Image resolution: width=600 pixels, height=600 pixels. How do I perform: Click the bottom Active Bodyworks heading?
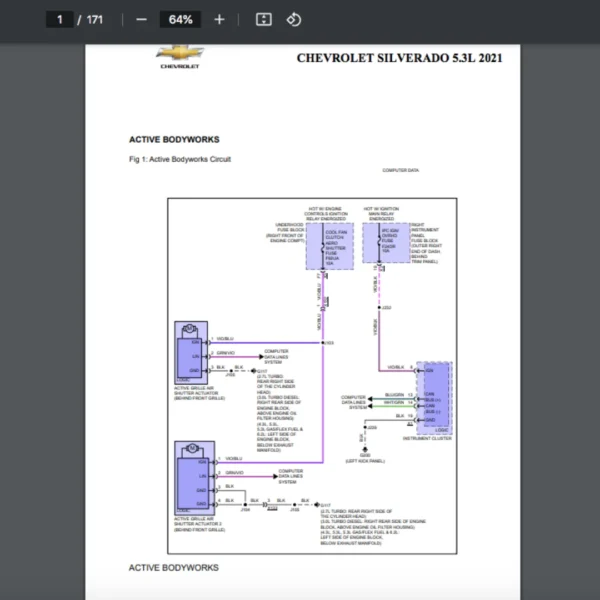(x=173, y=568)
